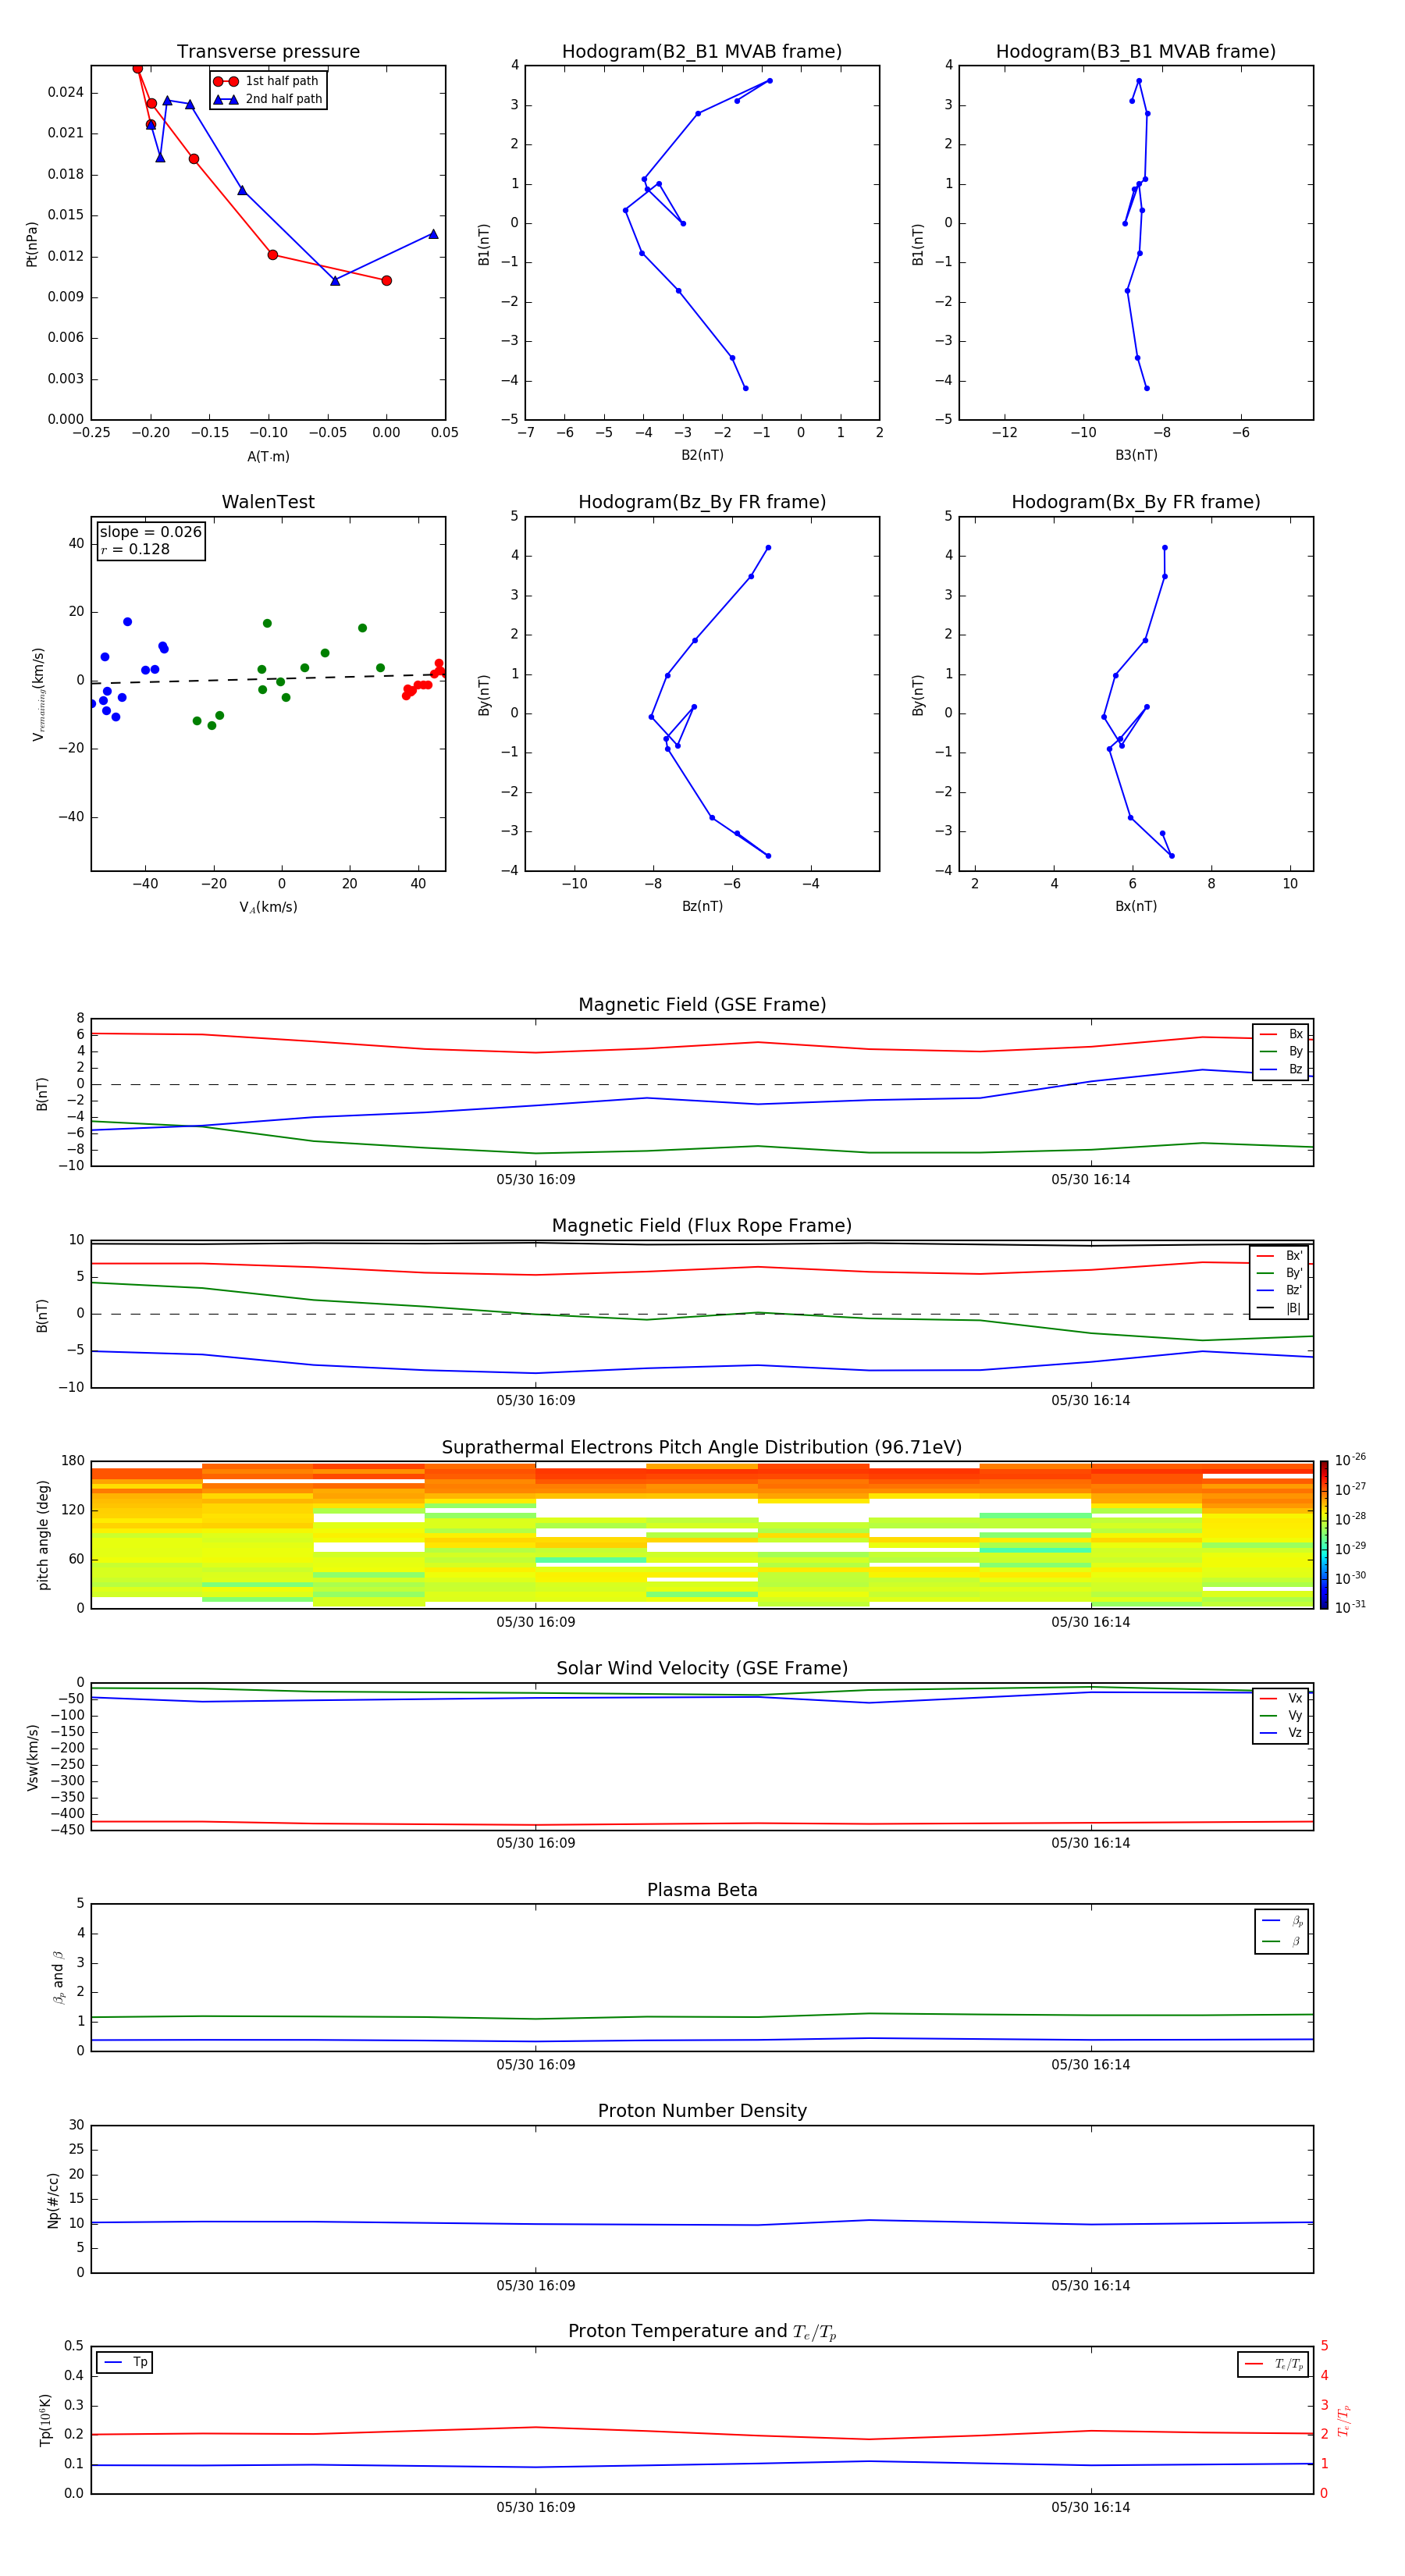Select the "Hodogram(Bx_By FR frame)" title
1405x2576 pixels.
coord(1136,502)
